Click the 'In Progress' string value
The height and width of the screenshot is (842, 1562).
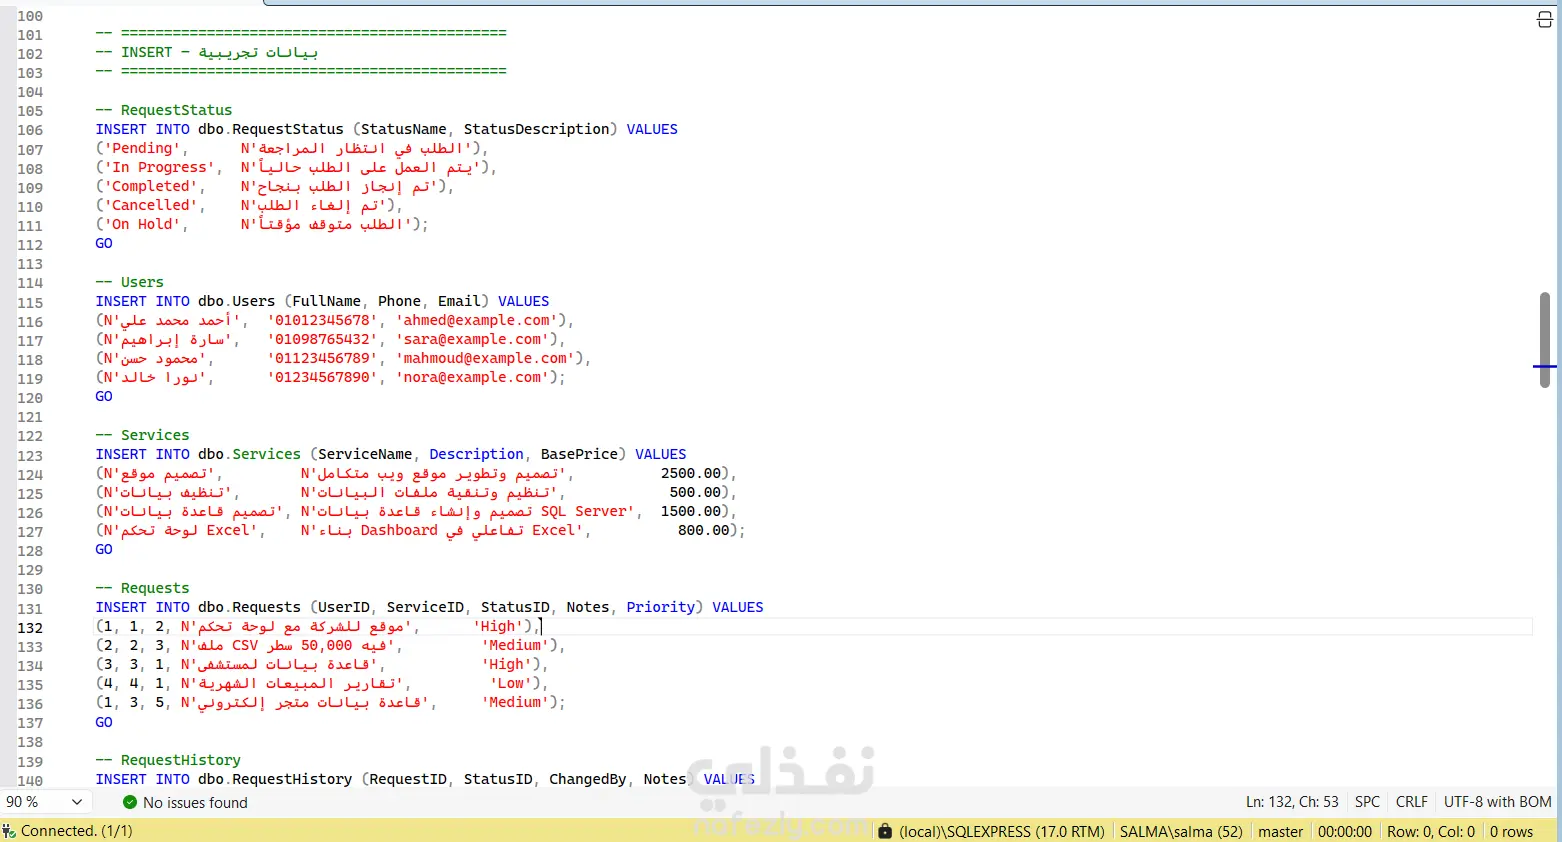pos(159,167)
